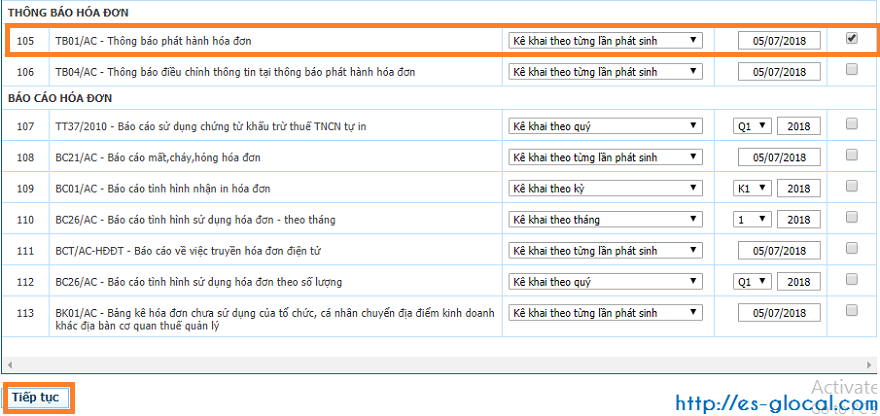Open 'Kê khai theo tháng' dropdown row 110
The width and height of the screenshot is (880, 416).
pos(605,219)
